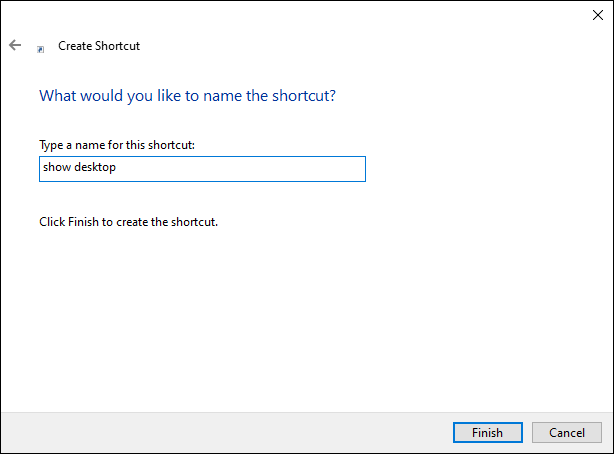Focus the shortcut name text box

point(201,168)
